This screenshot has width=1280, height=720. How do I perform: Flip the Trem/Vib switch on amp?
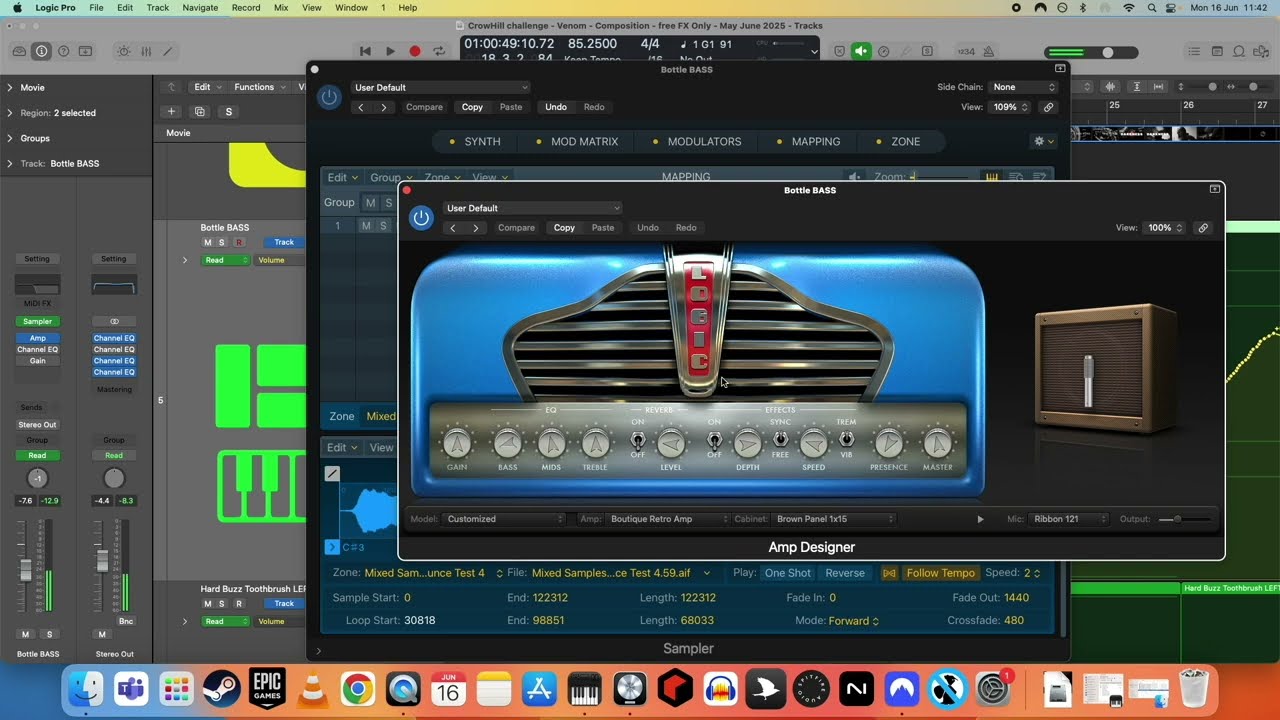846,439
